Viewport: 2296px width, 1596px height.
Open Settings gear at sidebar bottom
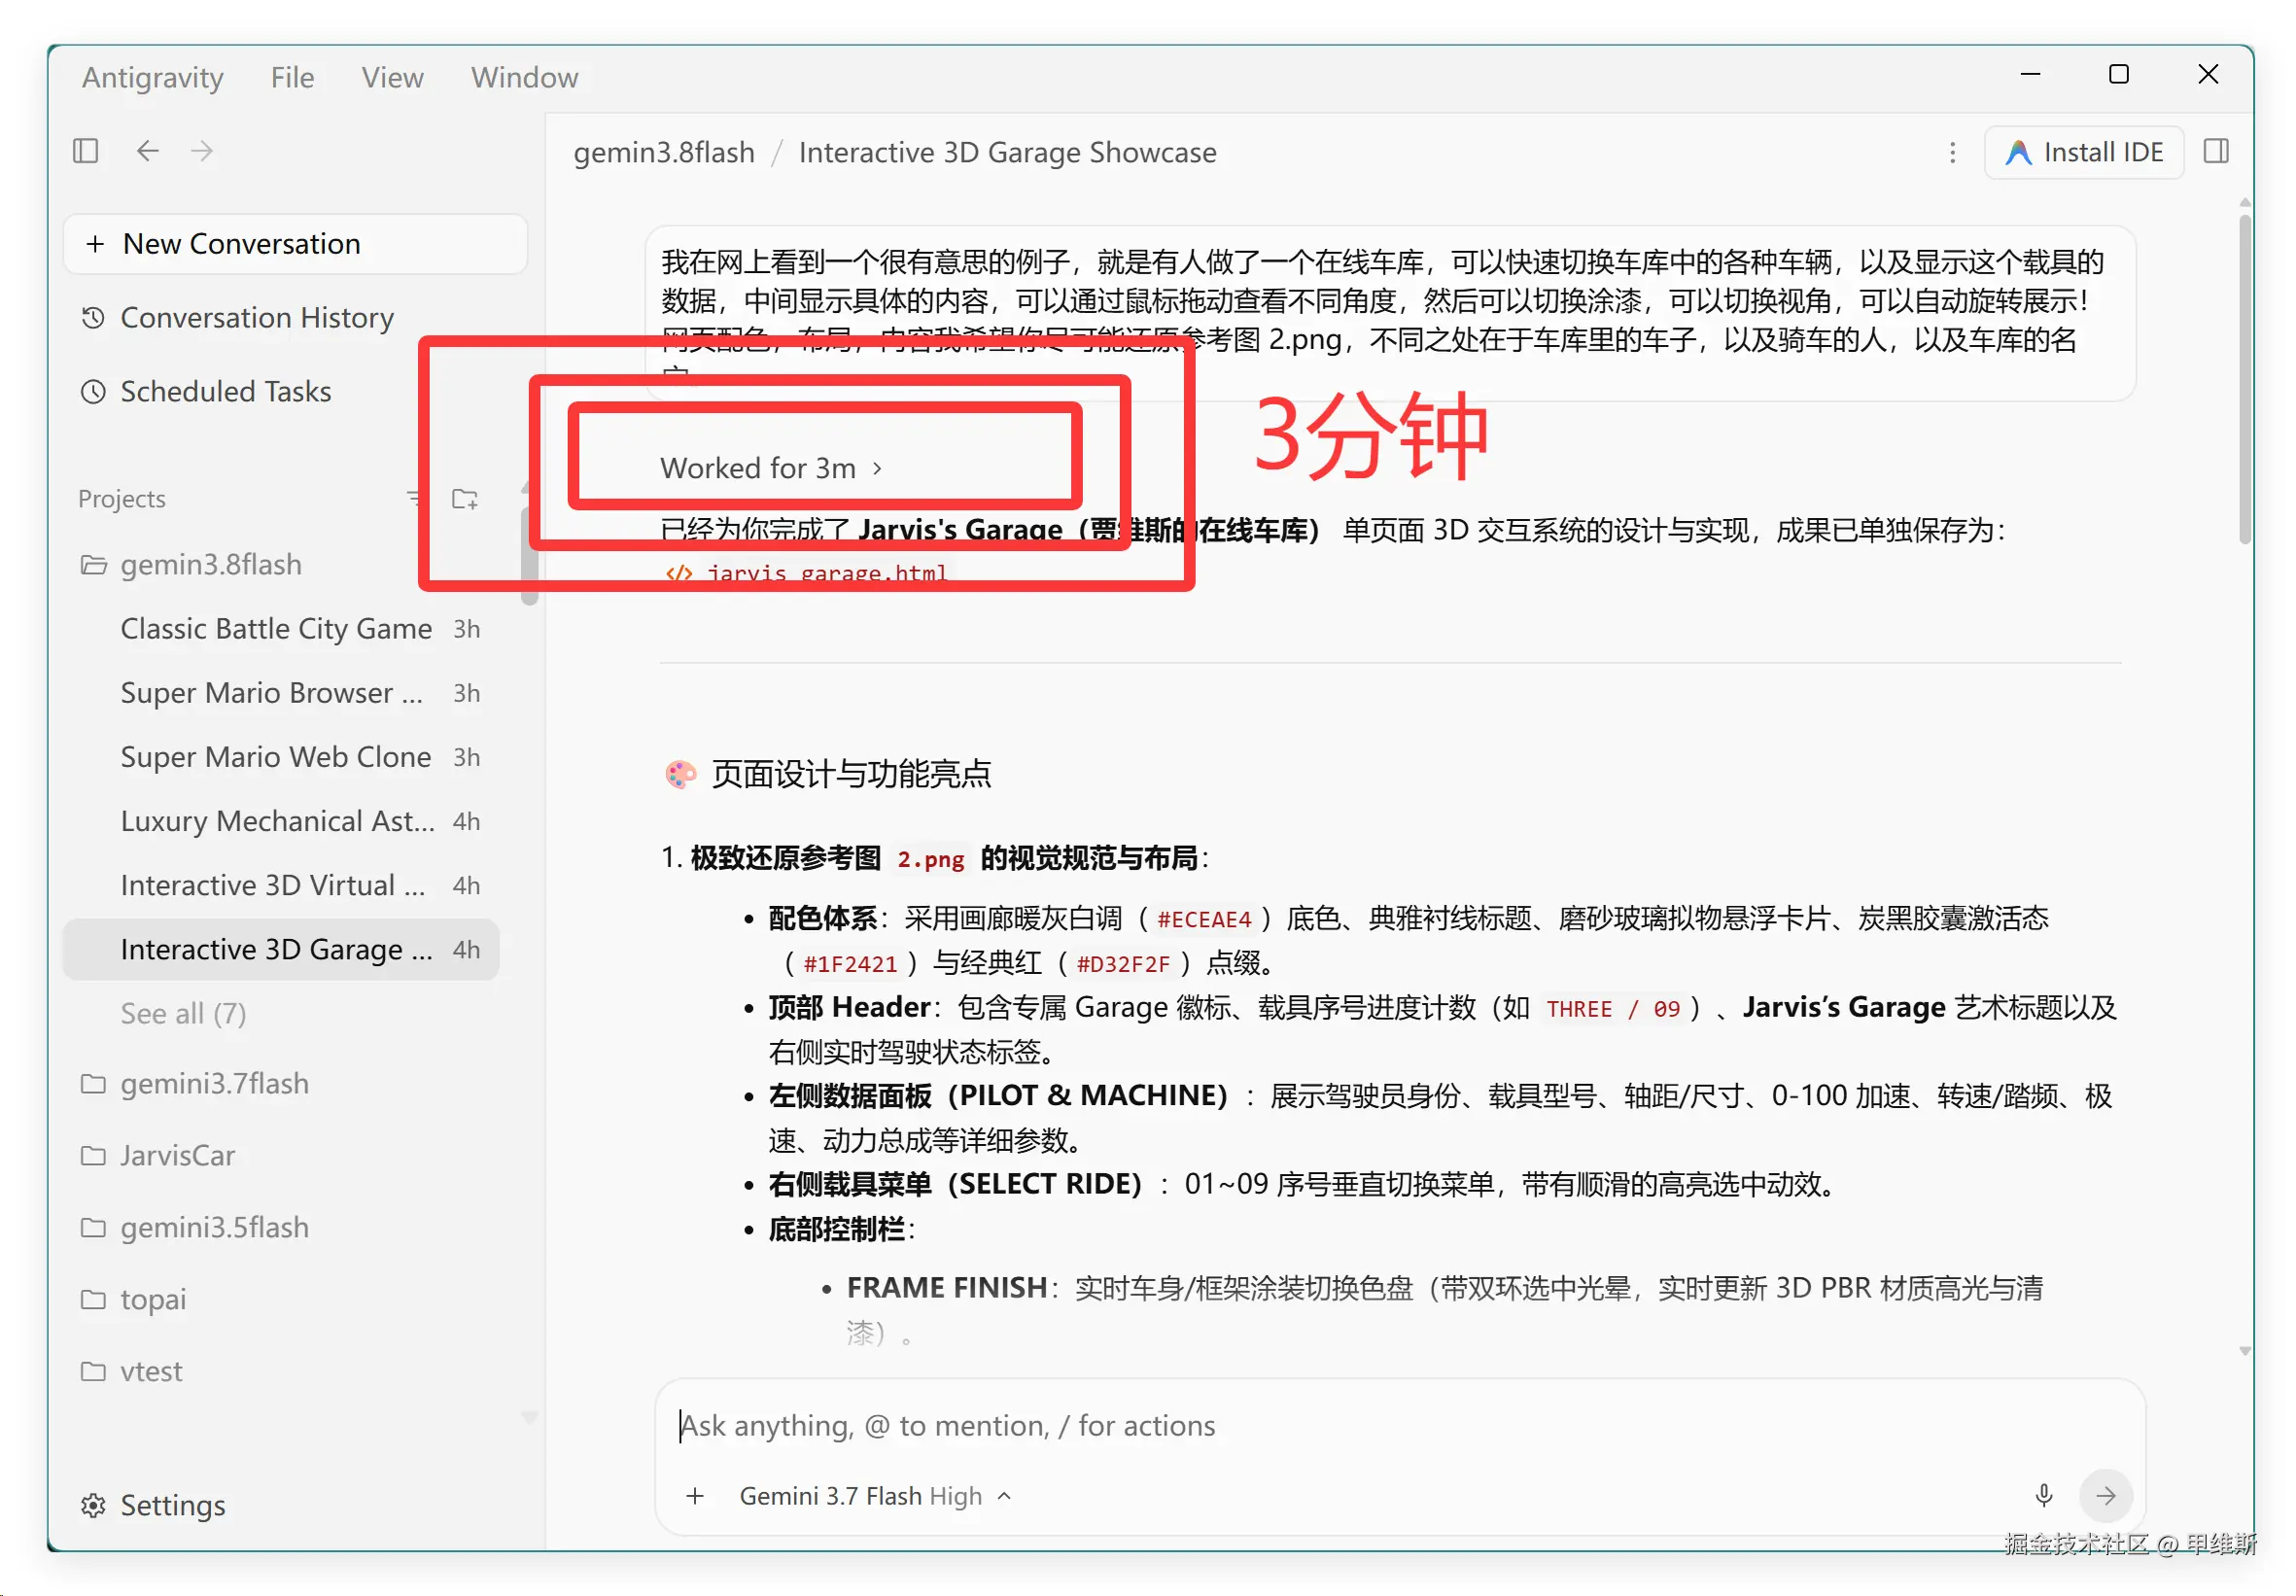(x=153, y=1504)
